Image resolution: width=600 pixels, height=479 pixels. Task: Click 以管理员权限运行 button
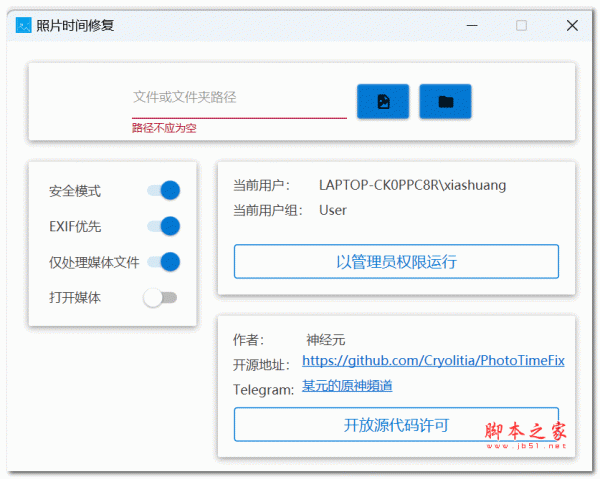(x=396, y=262)
